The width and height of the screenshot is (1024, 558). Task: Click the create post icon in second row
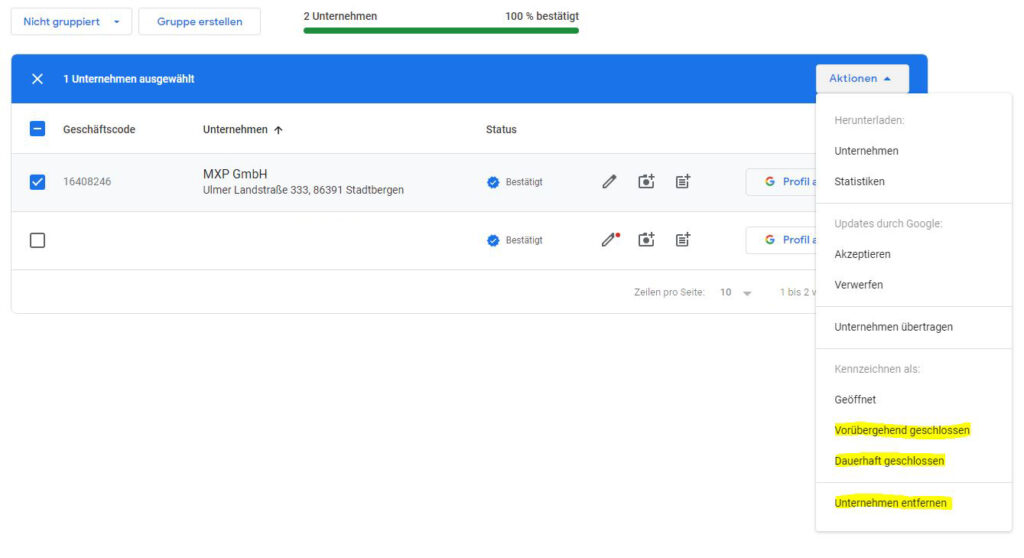(682, 240)
